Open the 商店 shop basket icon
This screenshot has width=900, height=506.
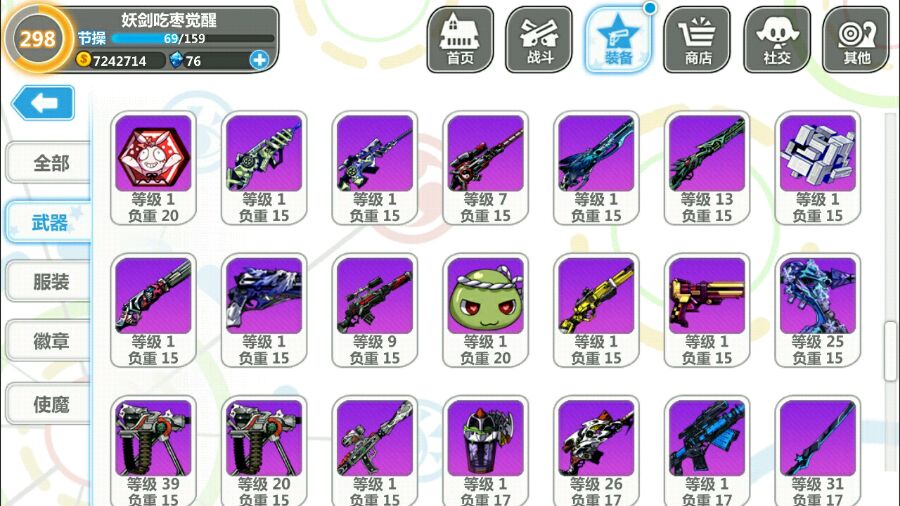click(x=697, y=40)
